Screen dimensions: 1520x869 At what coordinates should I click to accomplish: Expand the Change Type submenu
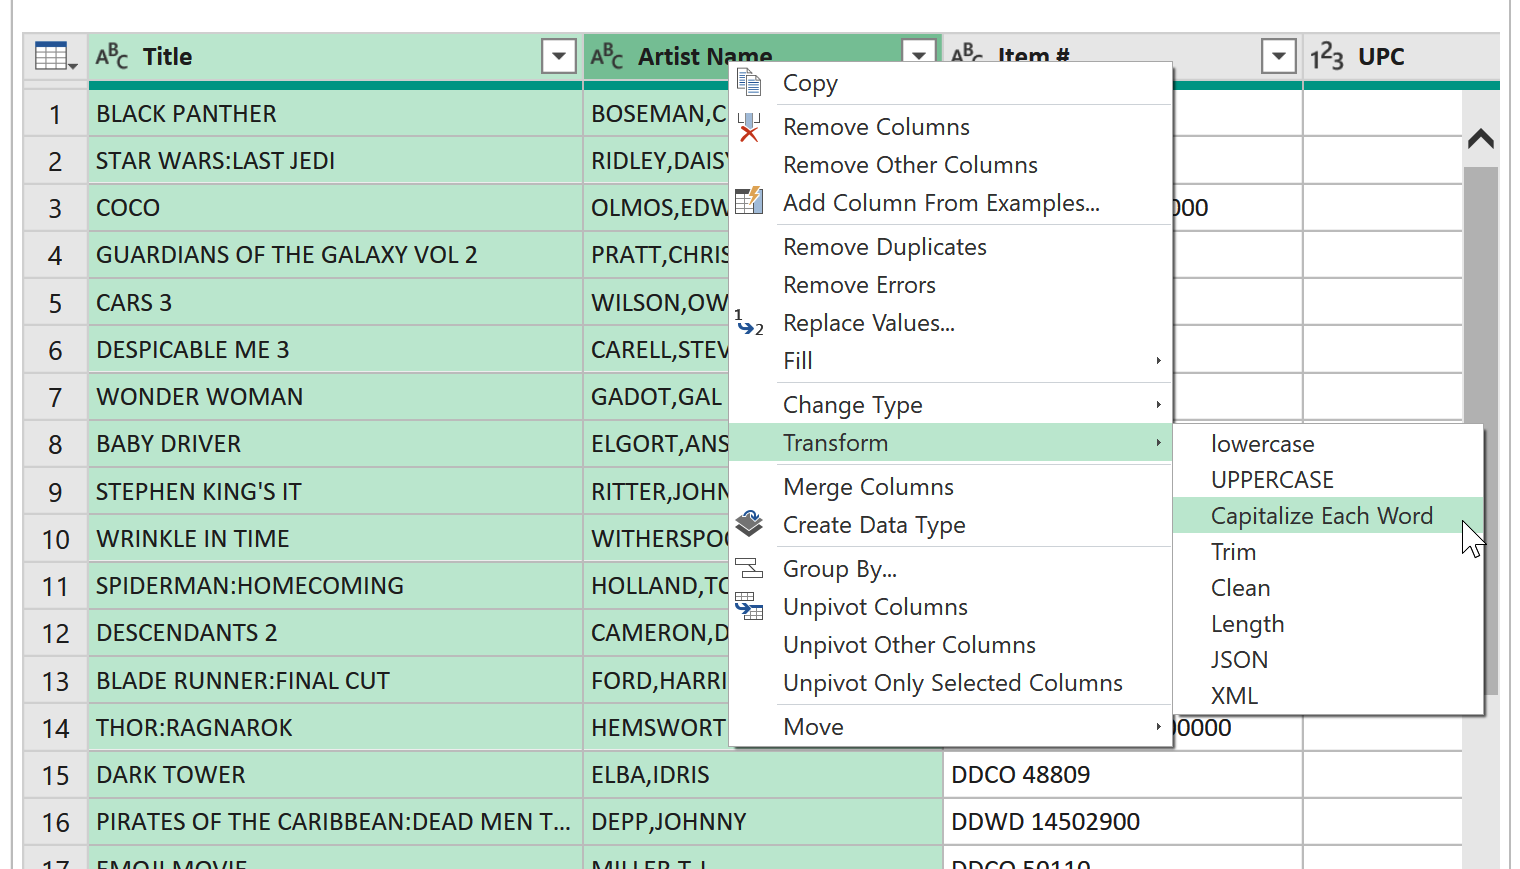coord(1158,404)
